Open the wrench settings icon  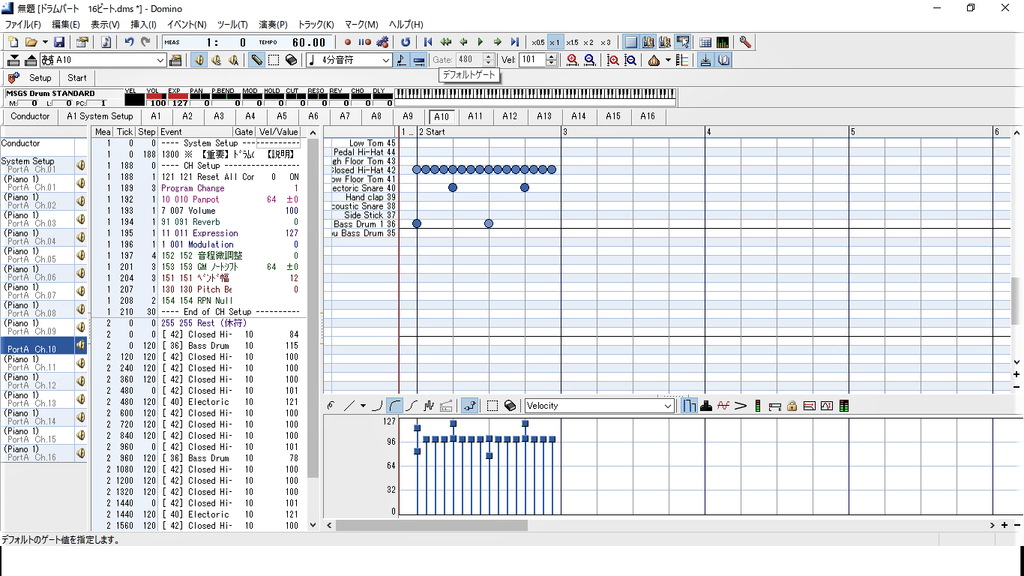pos(744,42)
